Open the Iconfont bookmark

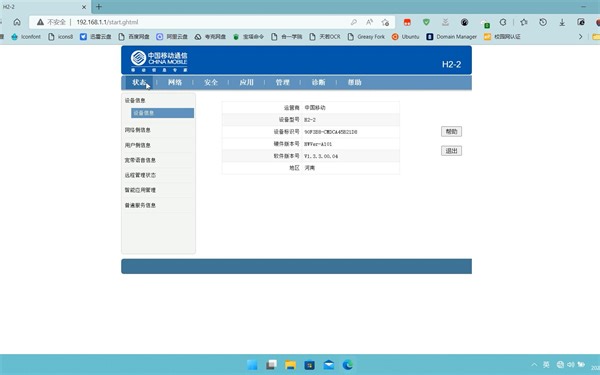point(26,37)
